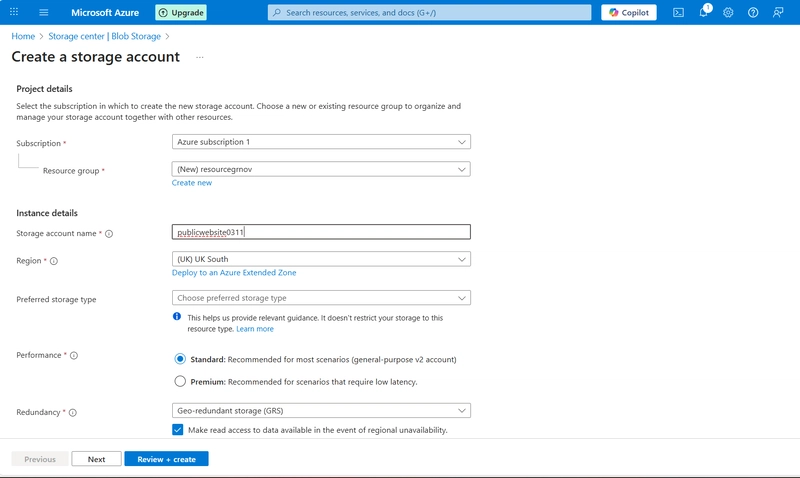800x478 pixels.
Task: Click the Feedback icon in the top bar
Action: click(778, 13)
